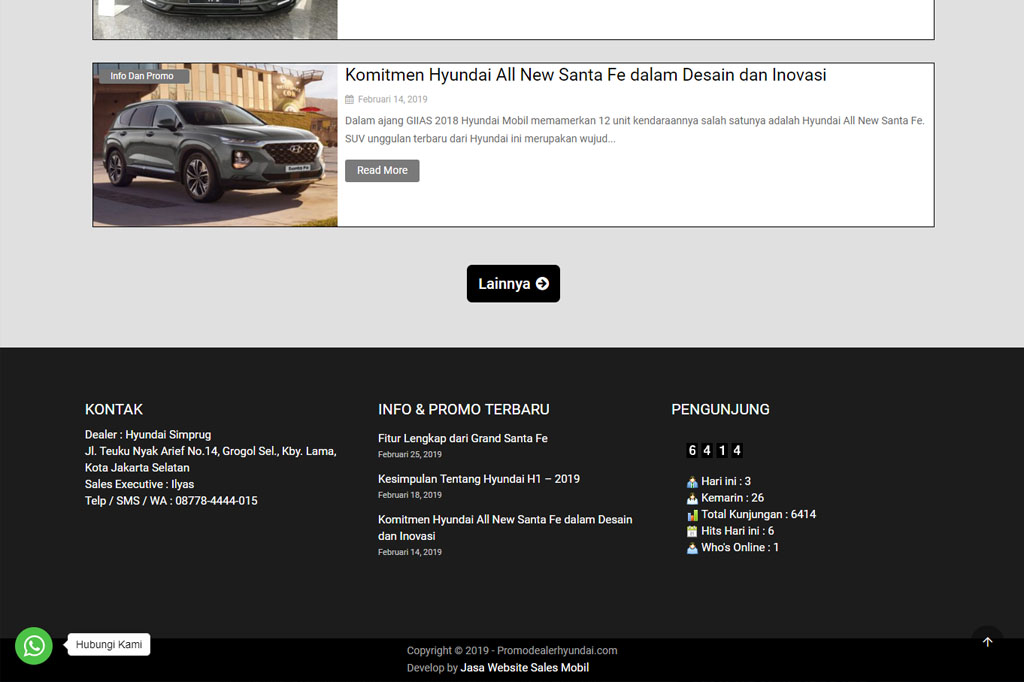Open Read More for Santa Fe article

coord(382,170)
